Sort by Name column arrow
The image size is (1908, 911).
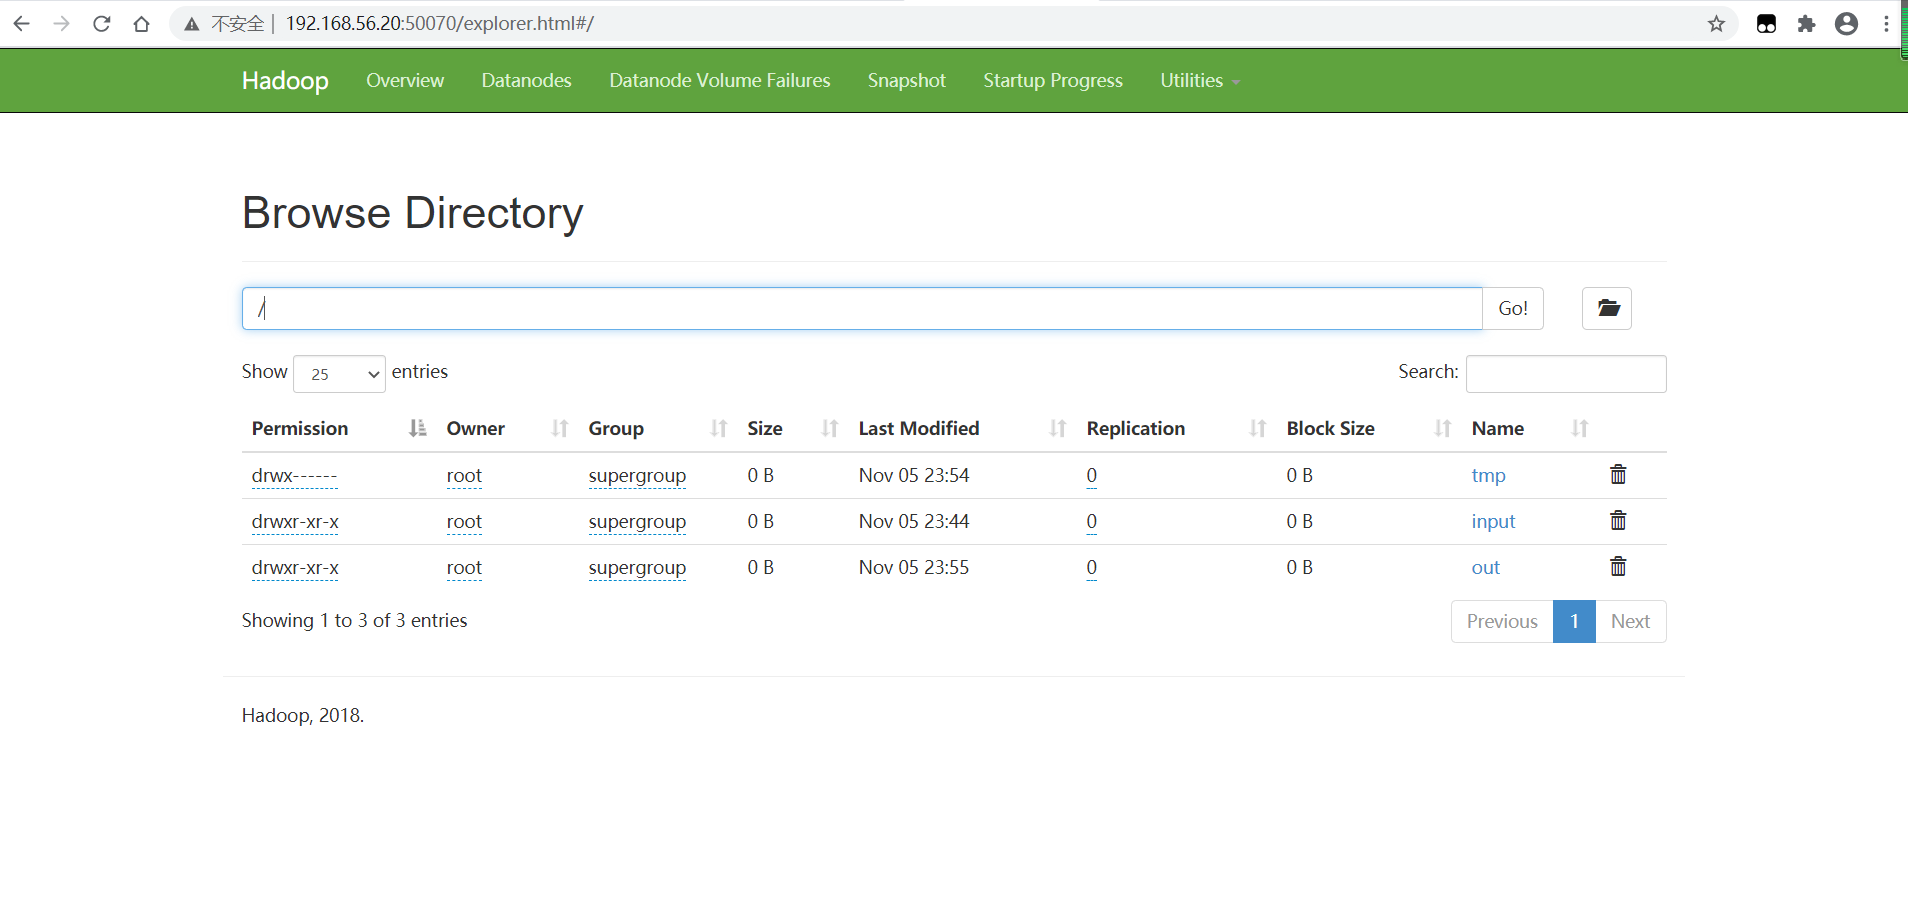pyautogui.click(x=1579, y=428)
